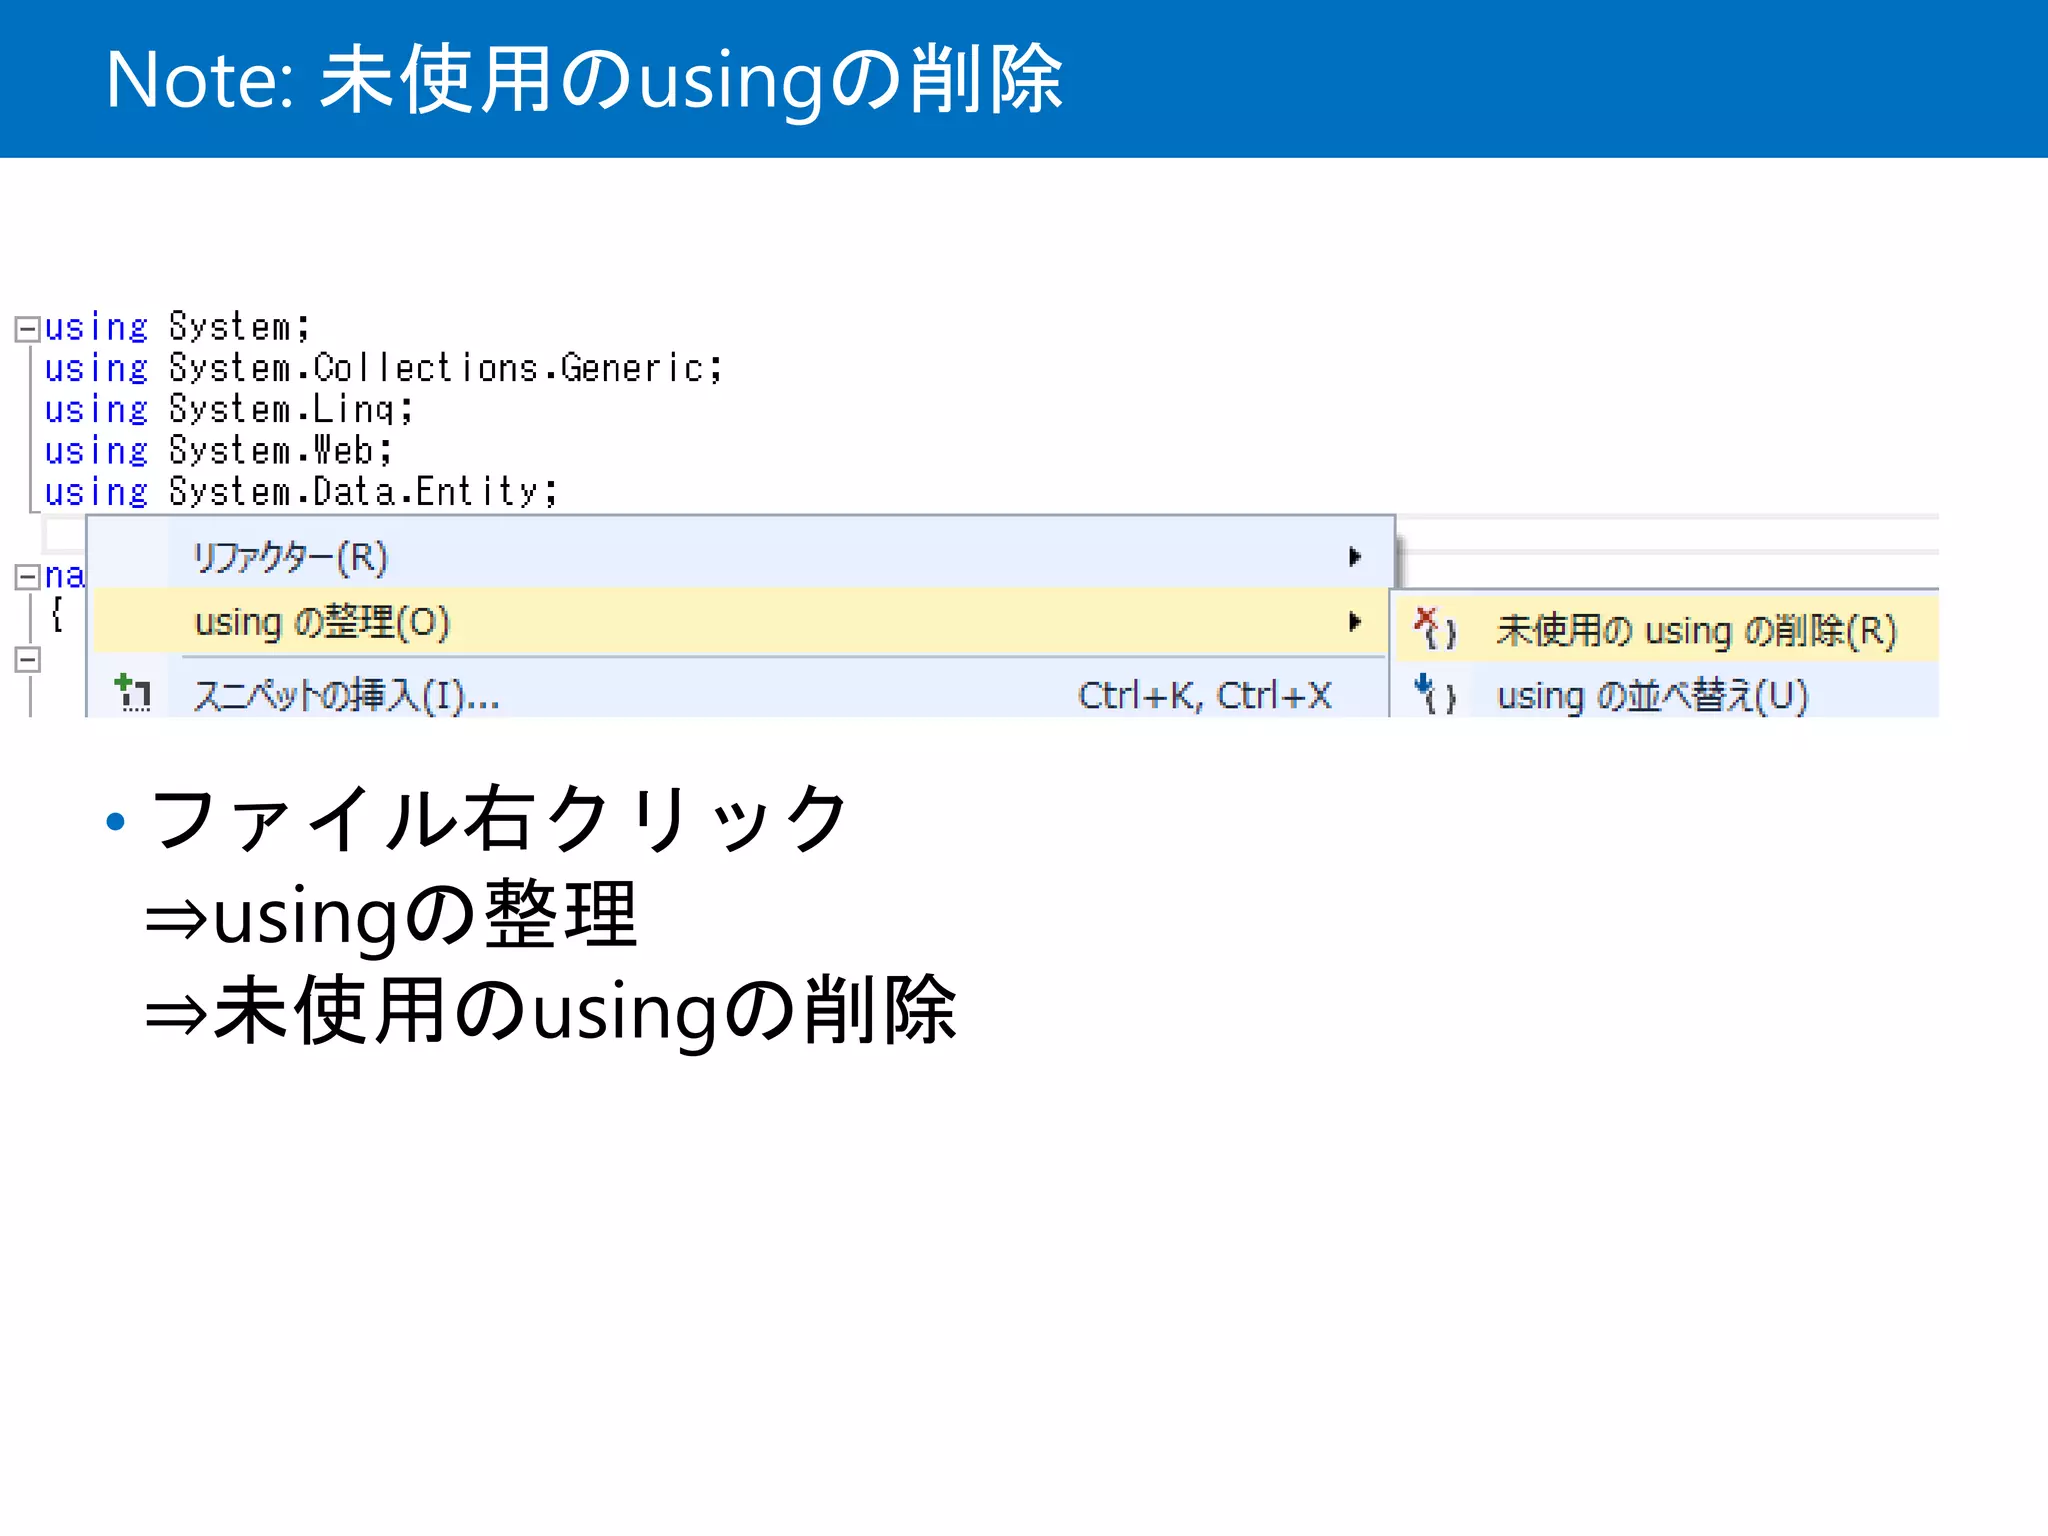Collapse the inner block outline toggle below brace
The image size is (2048, 1536).
click(x=27, y=660)
